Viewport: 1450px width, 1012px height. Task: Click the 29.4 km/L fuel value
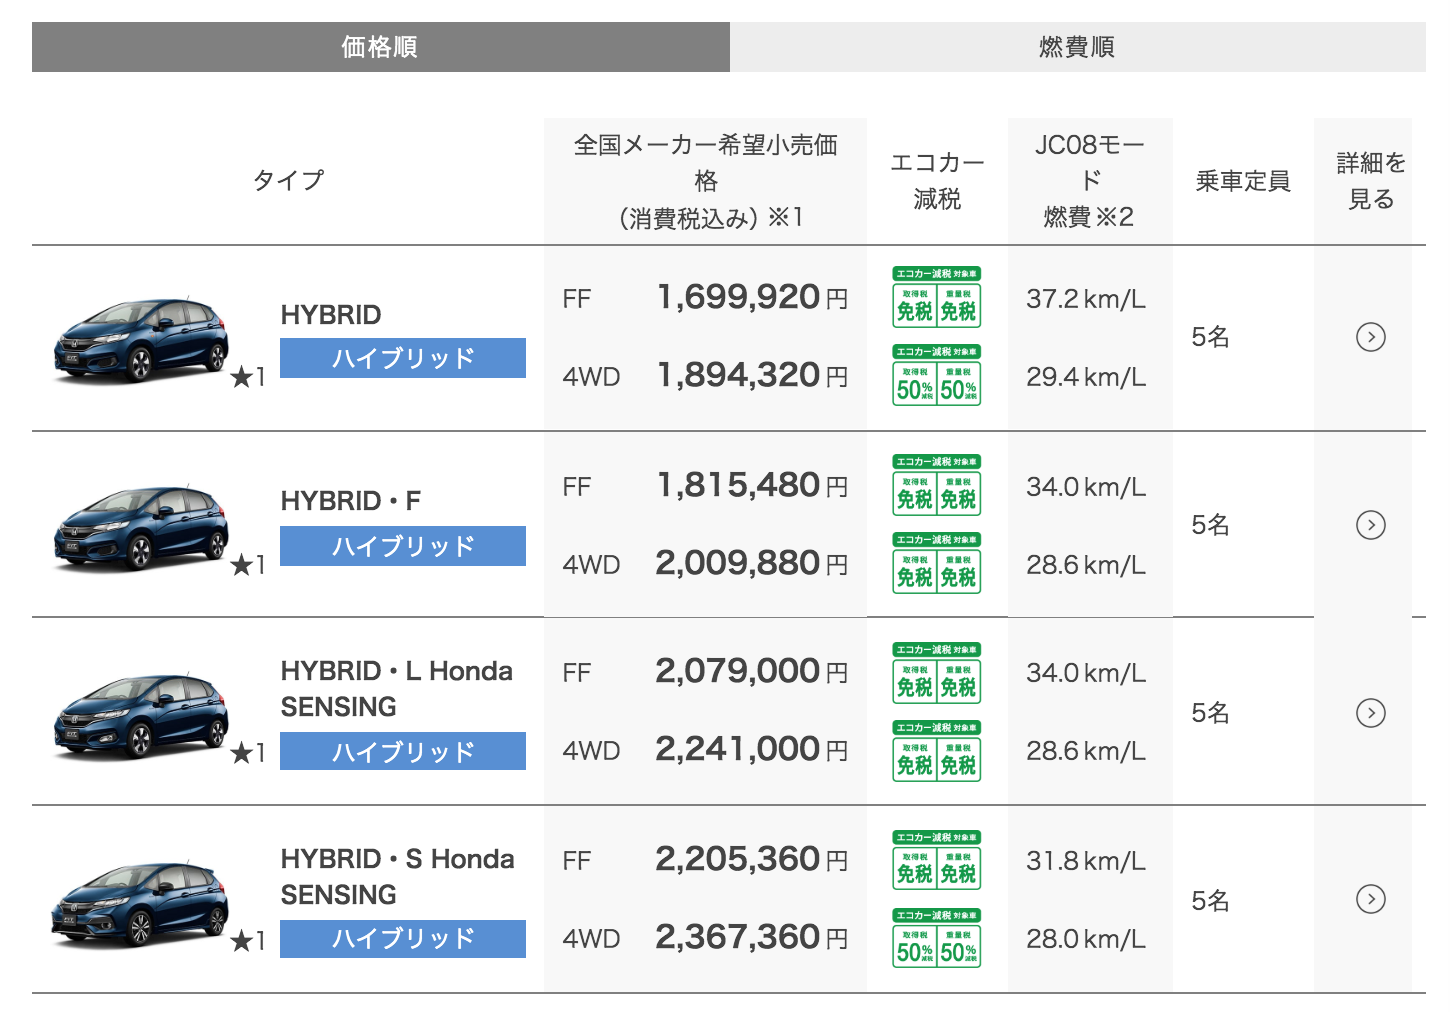[x=1086, y=377]
